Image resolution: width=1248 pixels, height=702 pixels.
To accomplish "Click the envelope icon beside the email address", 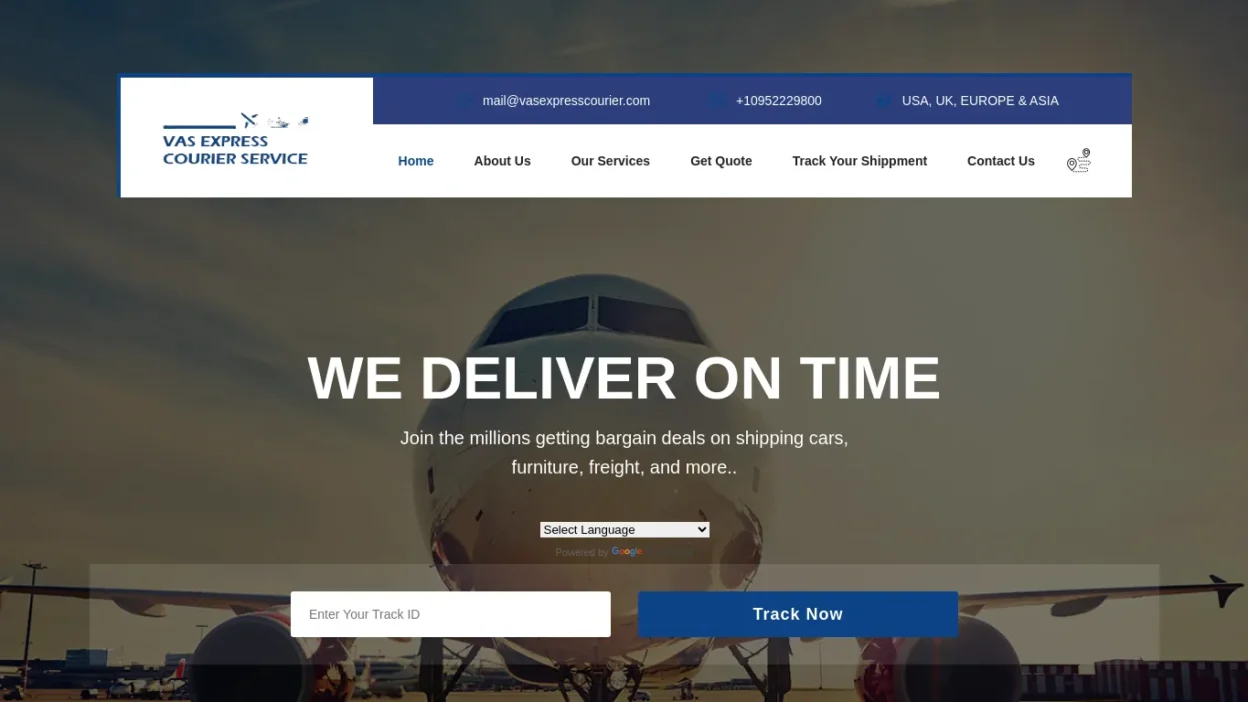I will click(464, 101).
